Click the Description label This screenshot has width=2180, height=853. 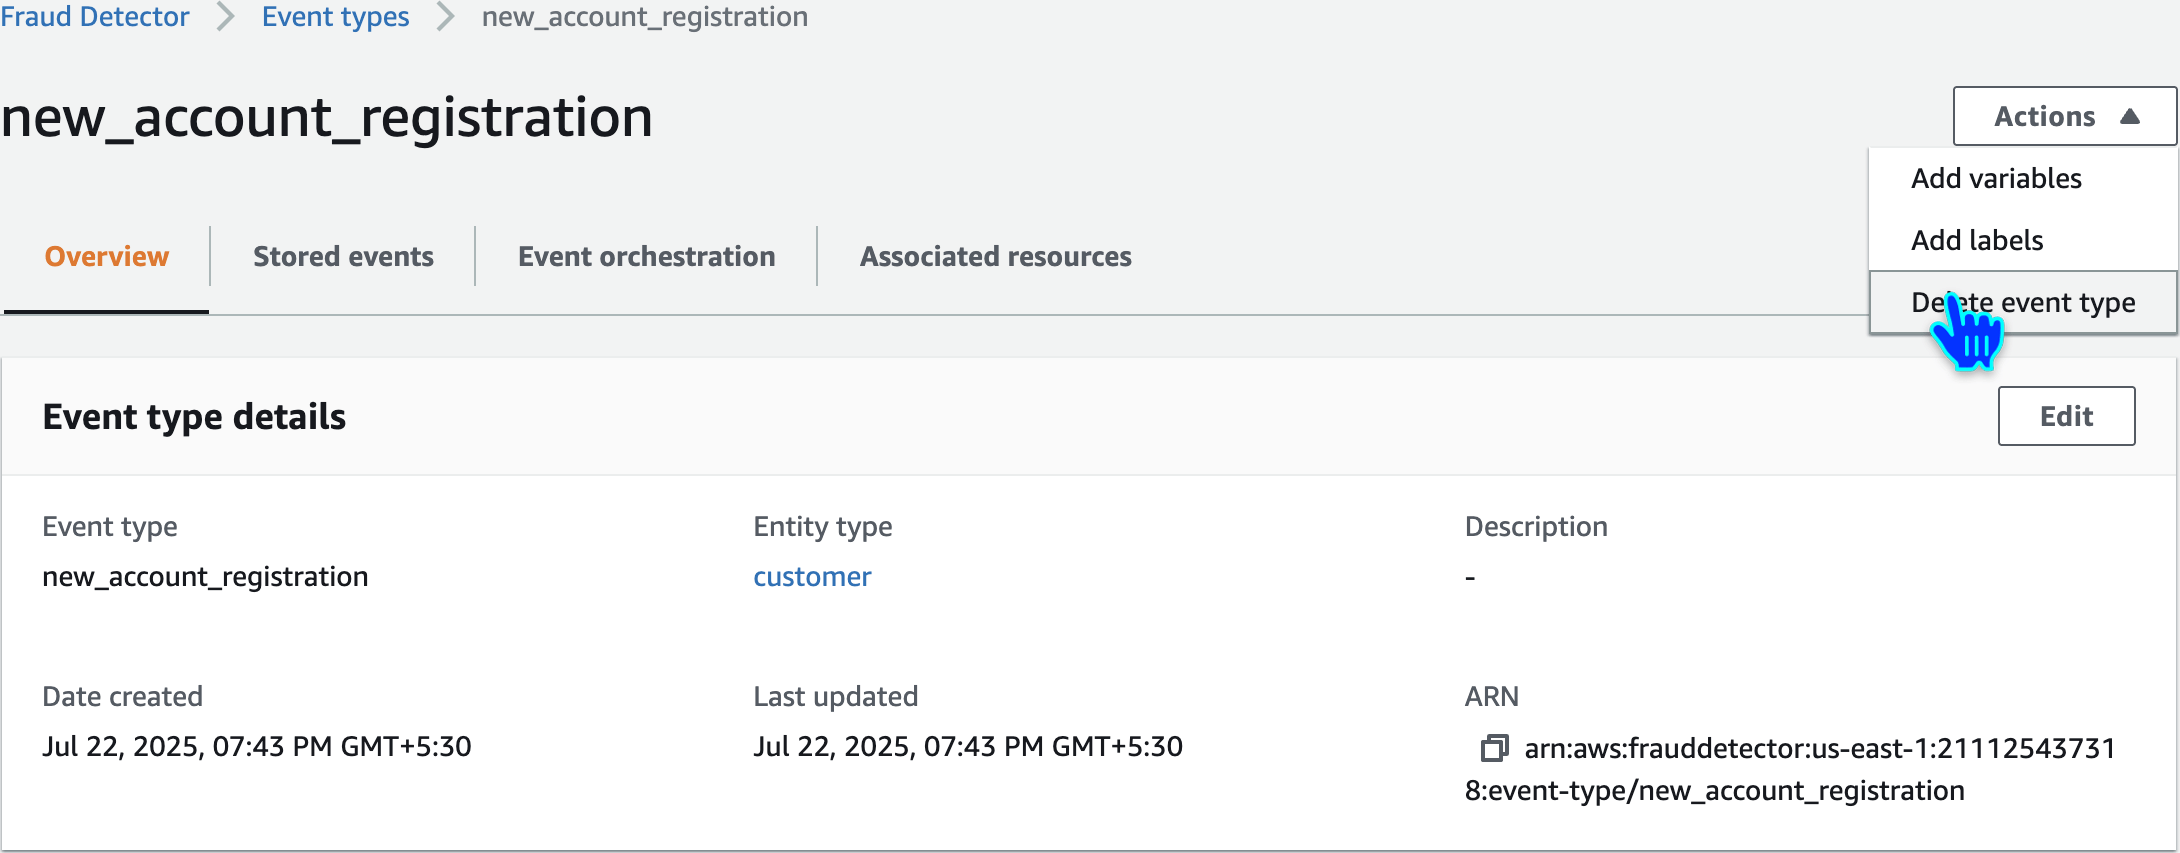[x=1536, y=527]
